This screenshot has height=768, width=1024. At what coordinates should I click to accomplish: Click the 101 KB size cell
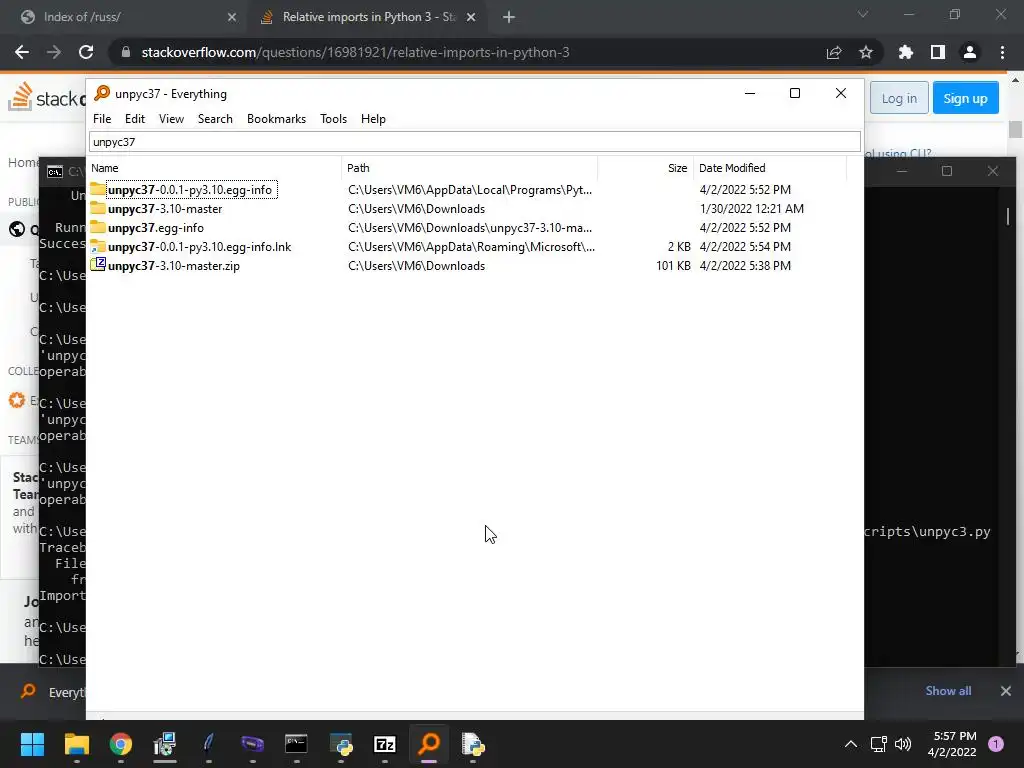(x=673, y=266)
